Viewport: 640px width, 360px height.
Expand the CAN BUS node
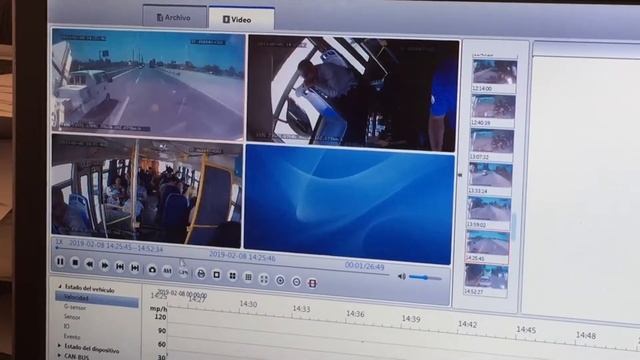60,355
